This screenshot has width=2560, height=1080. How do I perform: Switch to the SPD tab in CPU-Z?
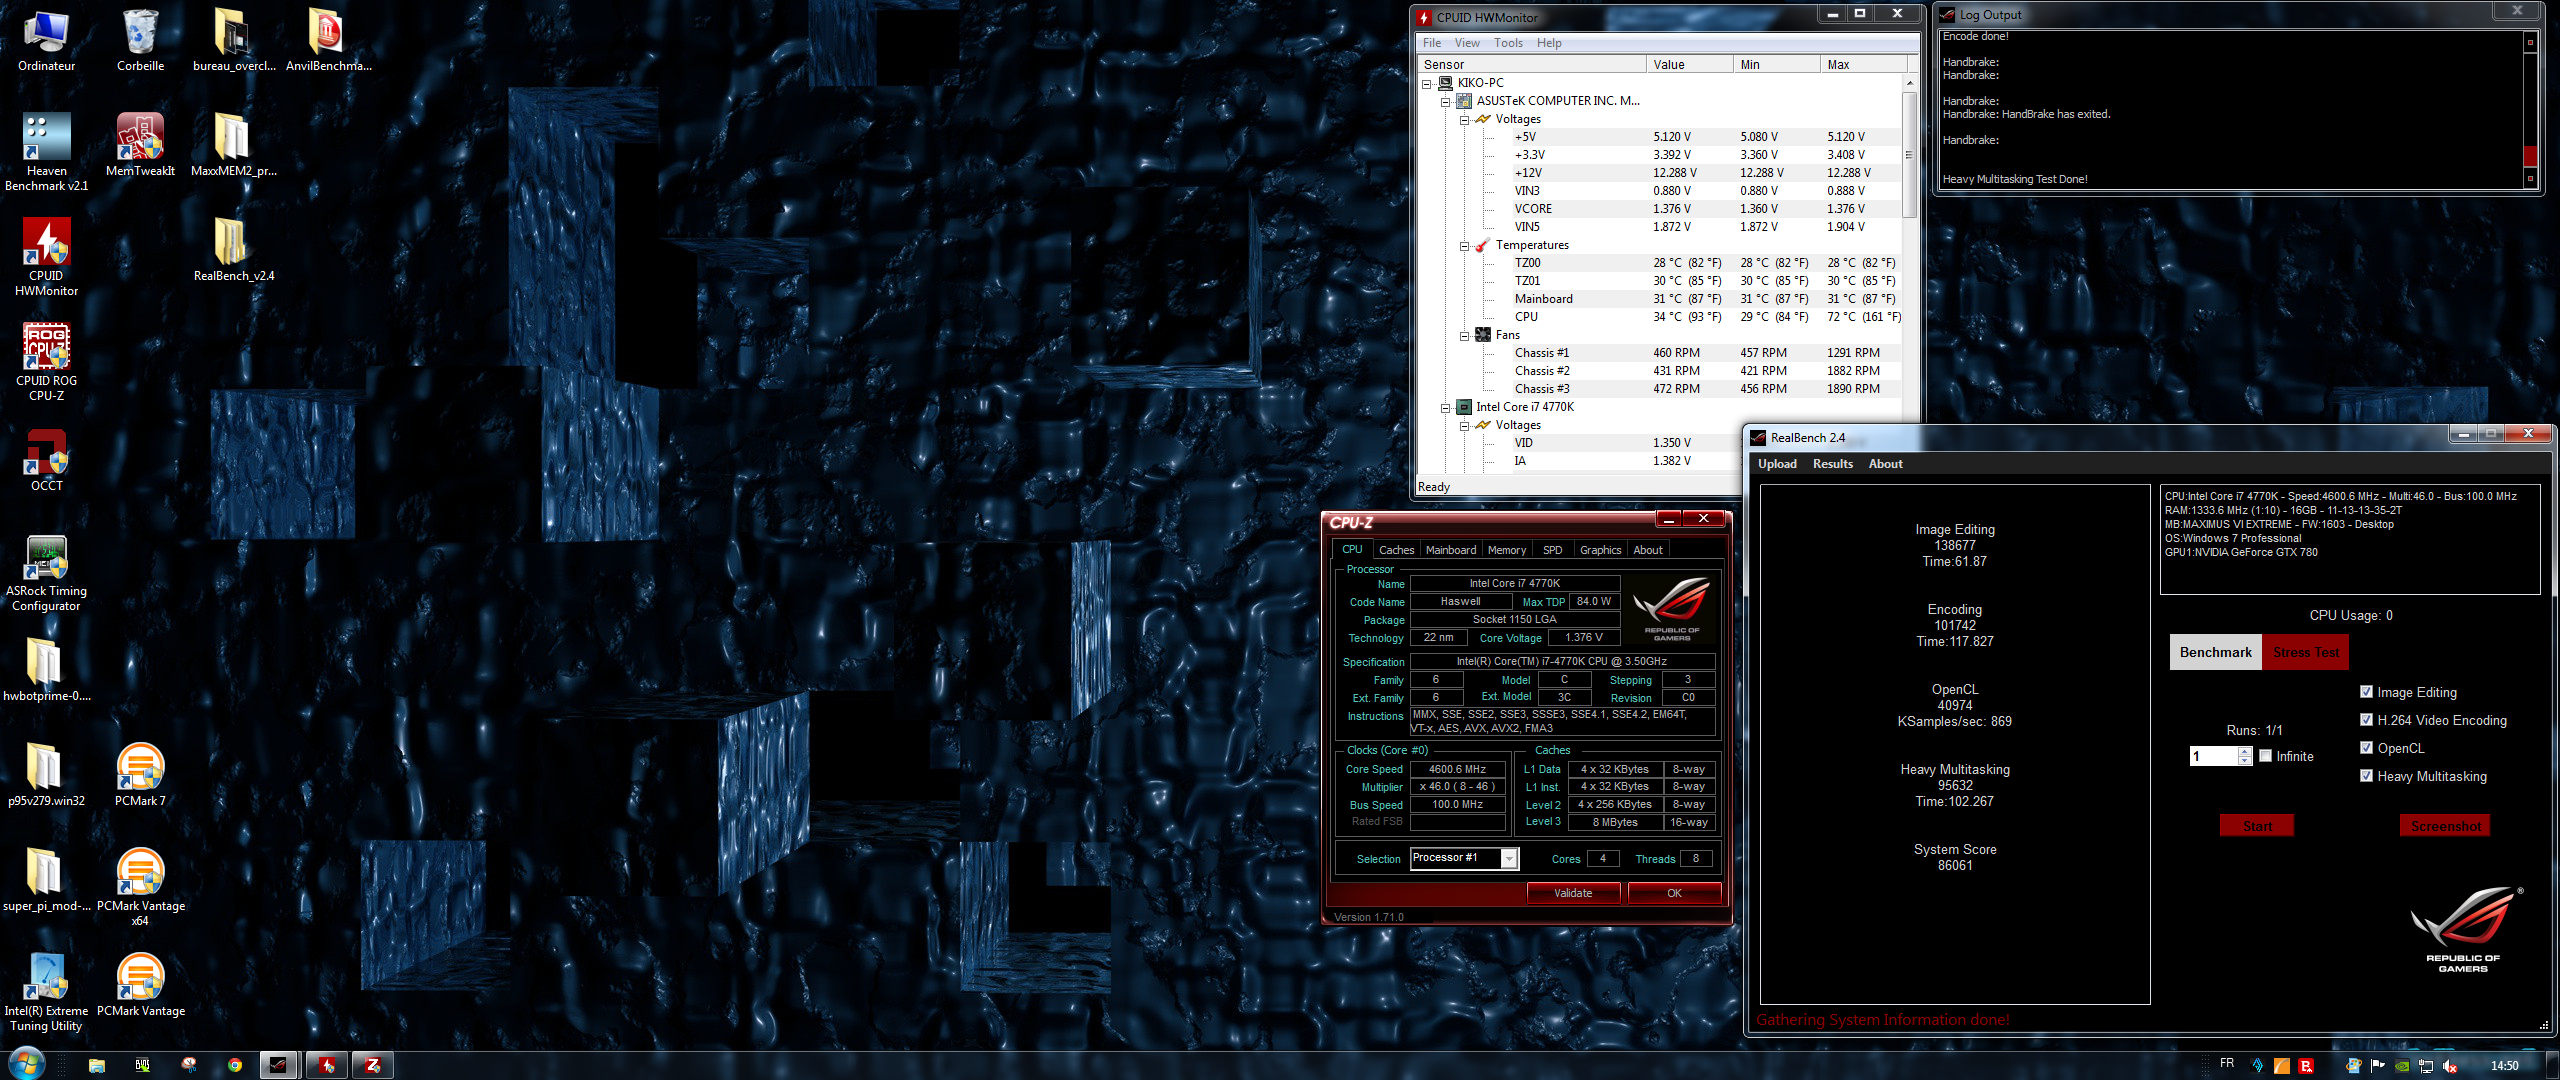[x=1552, y=550]
